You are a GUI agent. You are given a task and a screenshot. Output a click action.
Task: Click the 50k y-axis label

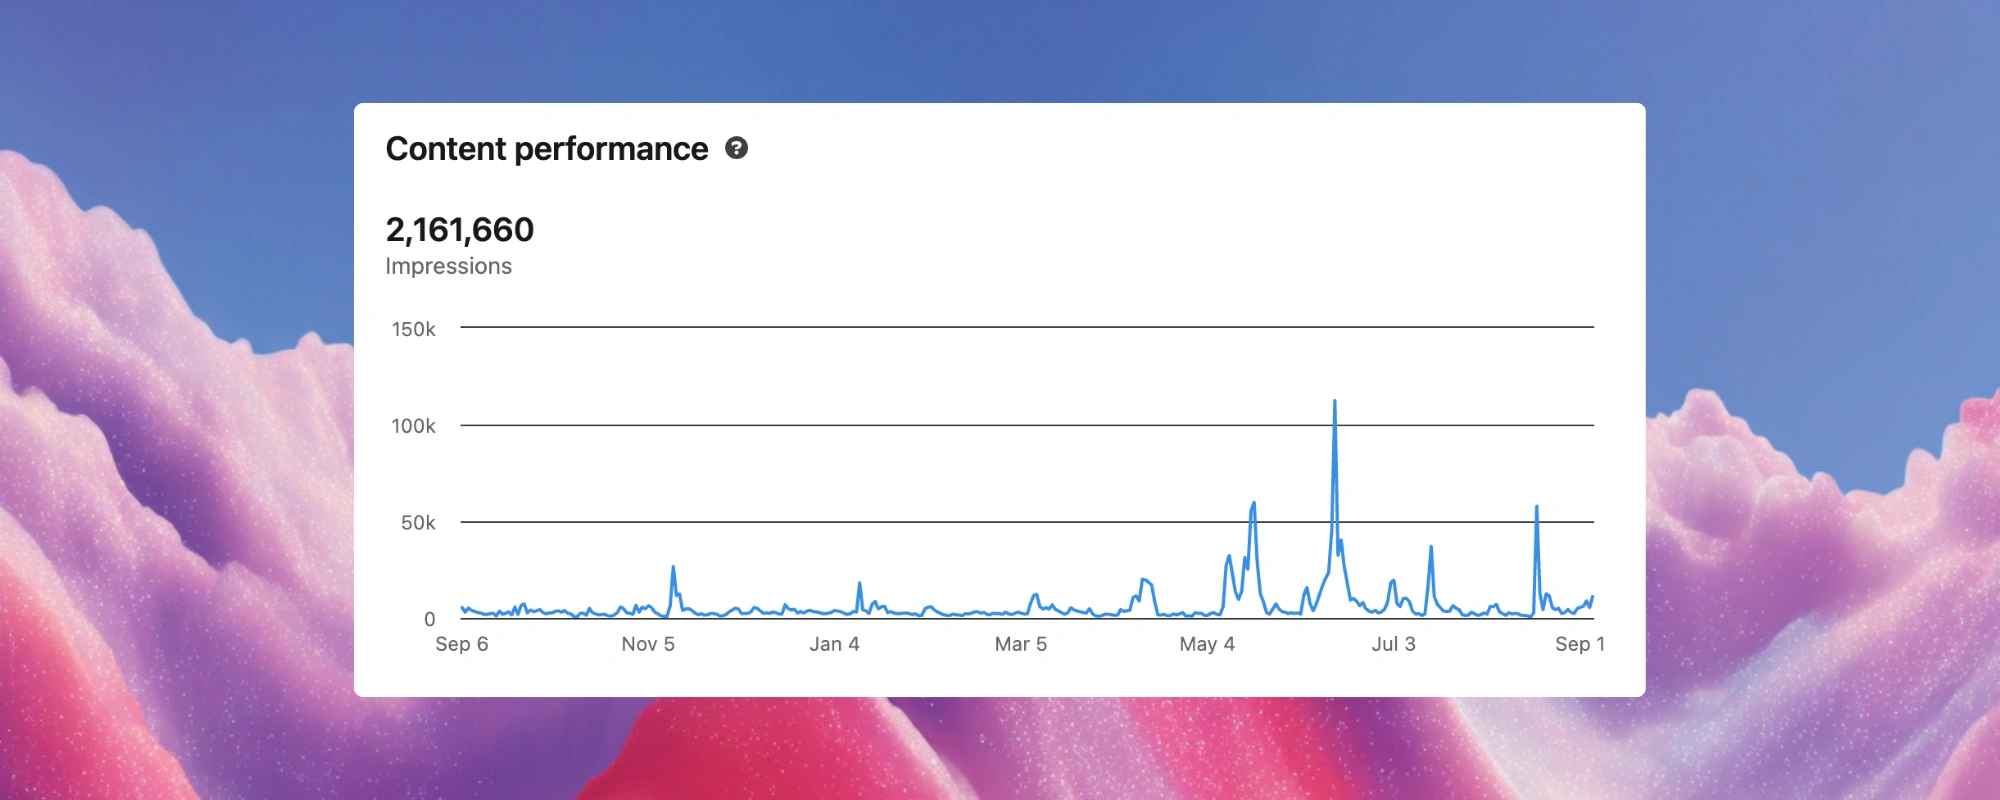point(418,523)
